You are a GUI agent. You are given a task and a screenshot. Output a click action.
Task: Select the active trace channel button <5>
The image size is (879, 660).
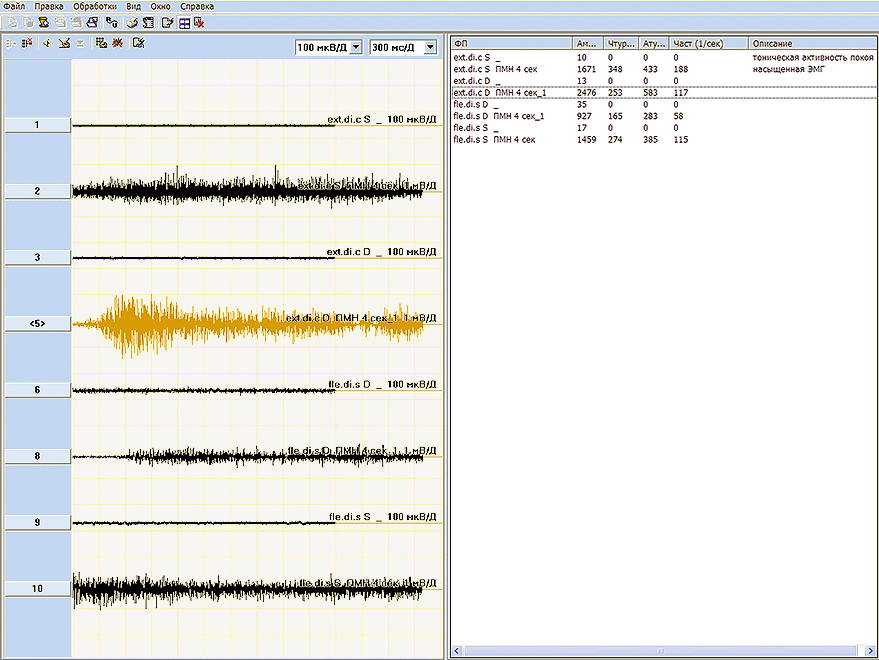[38, 324]
